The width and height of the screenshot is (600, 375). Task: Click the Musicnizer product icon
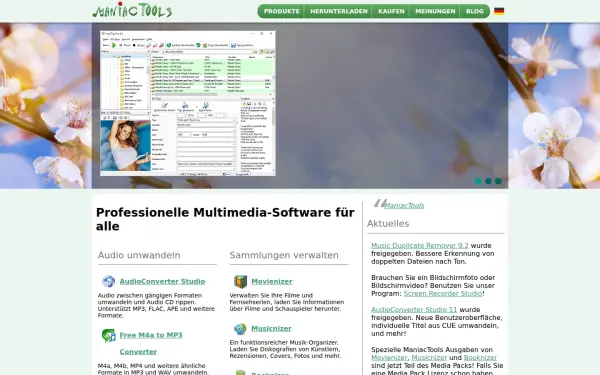[240, 329]
